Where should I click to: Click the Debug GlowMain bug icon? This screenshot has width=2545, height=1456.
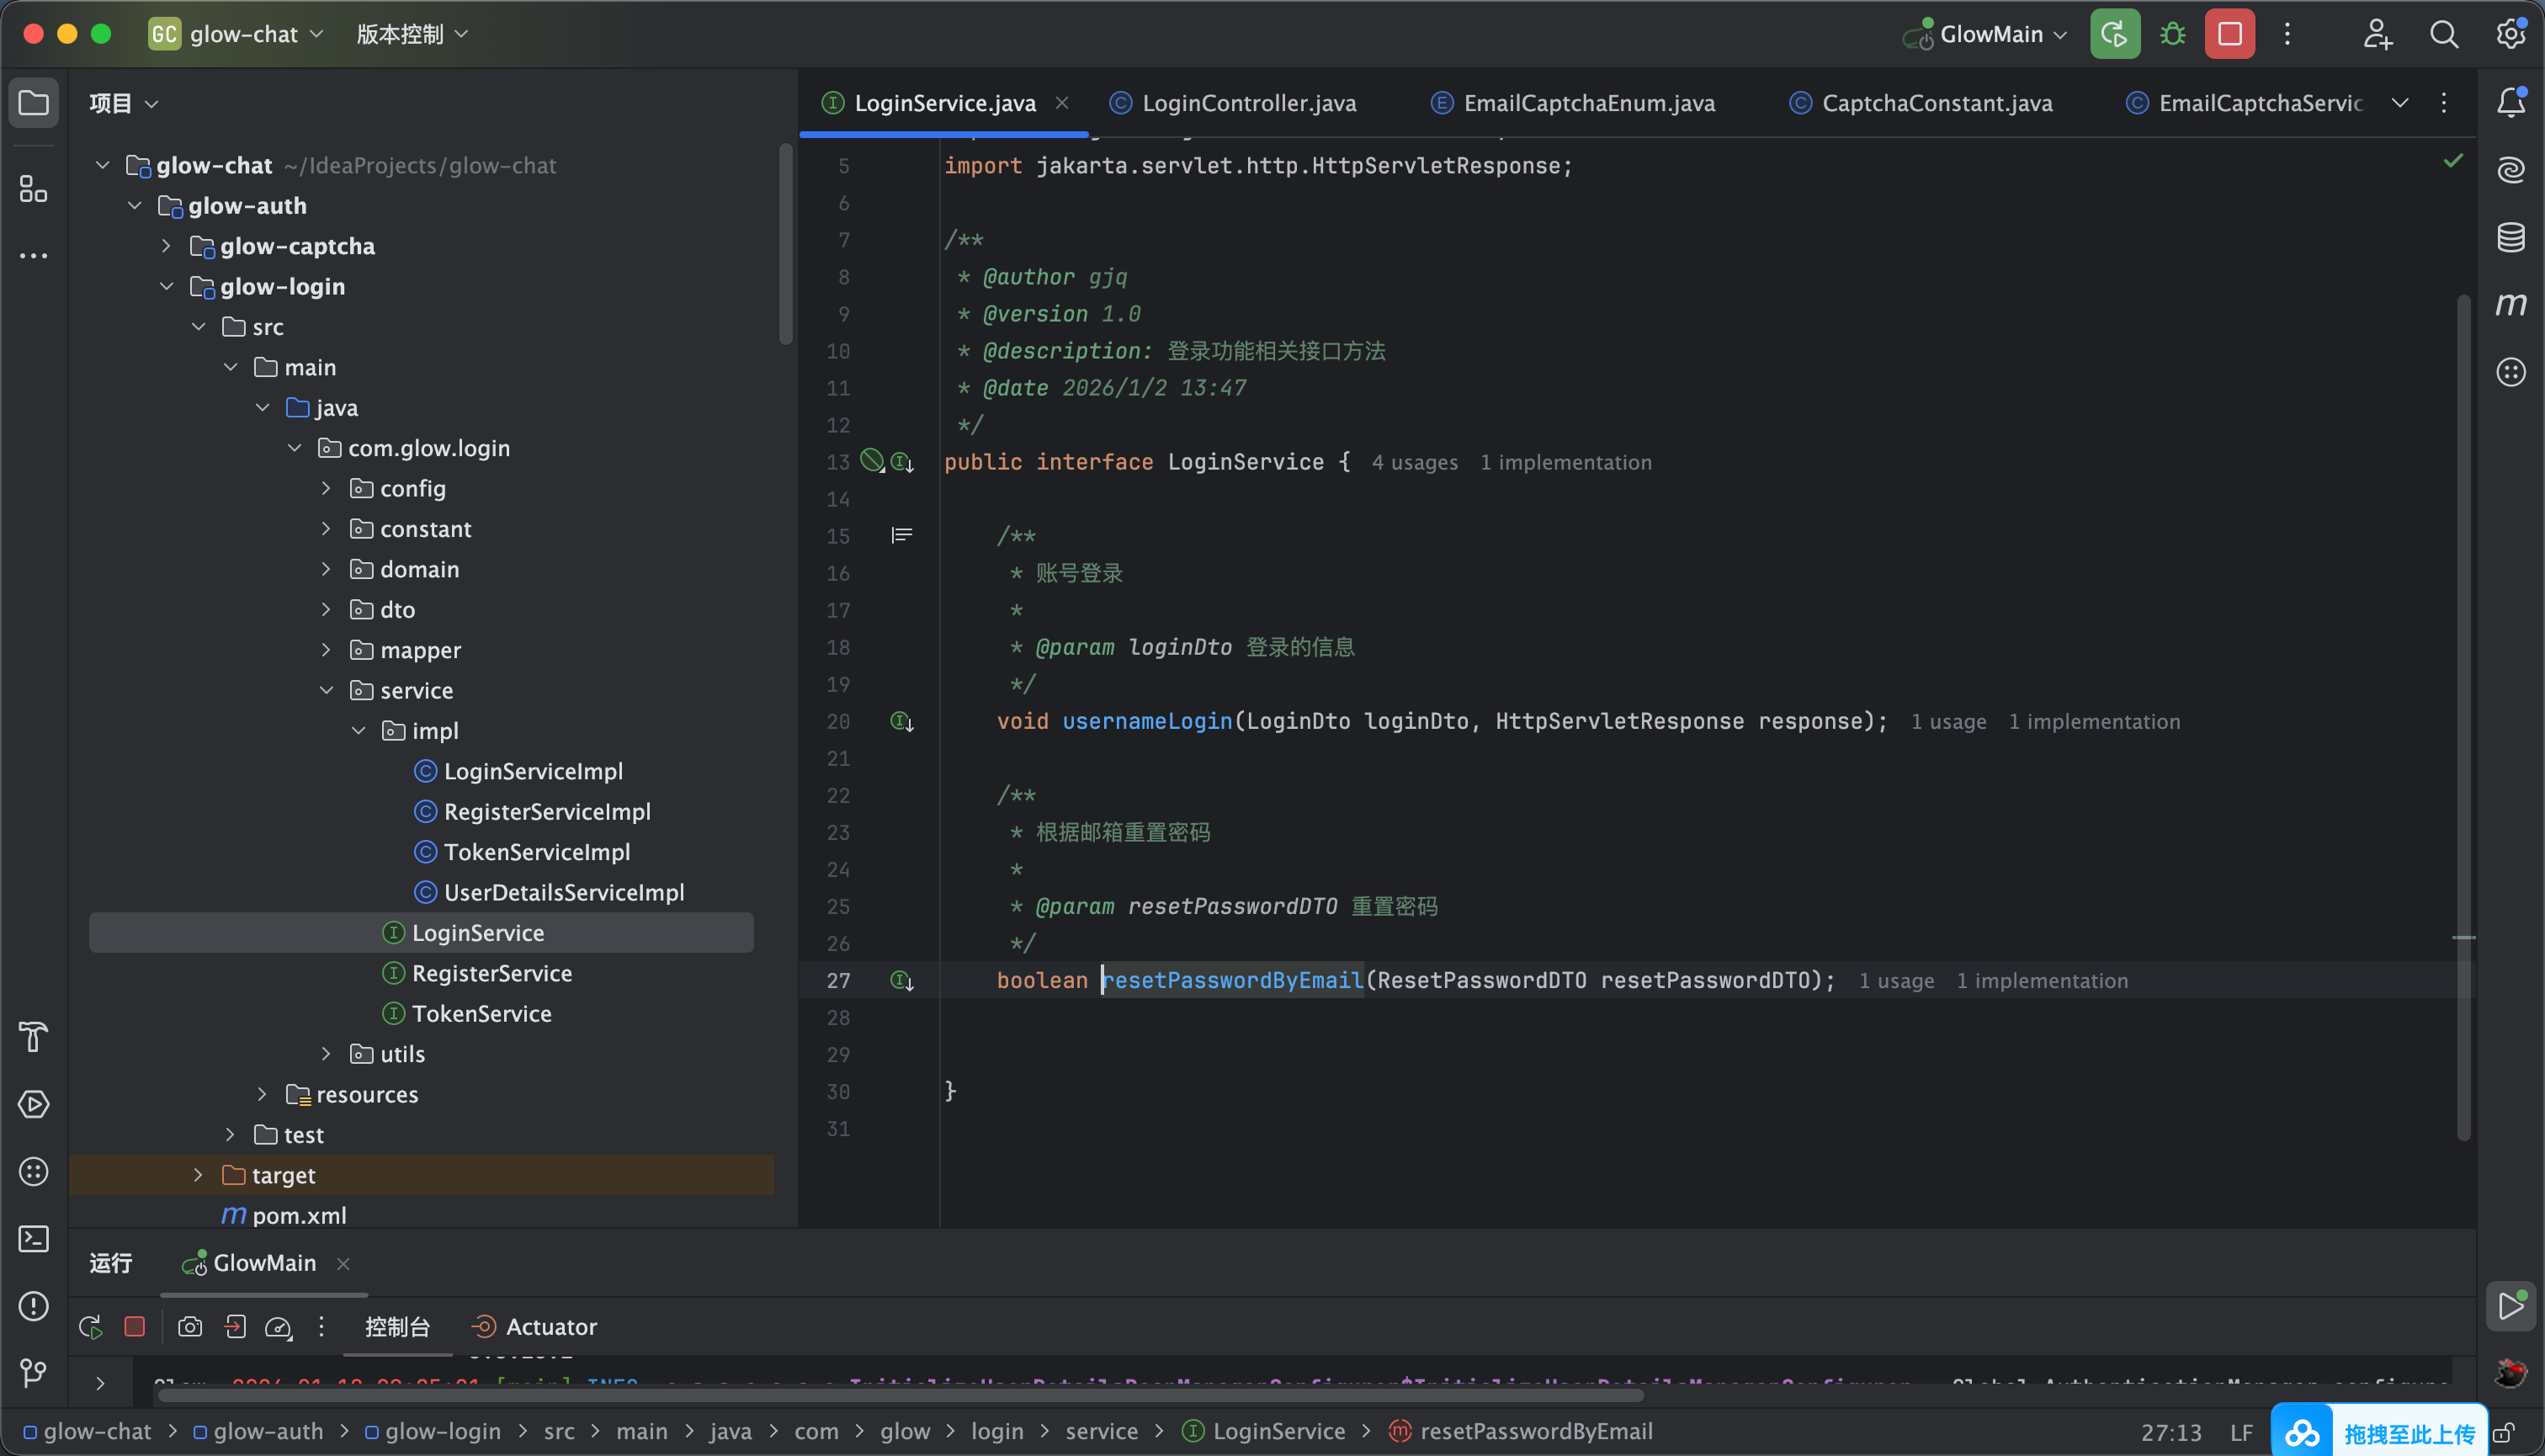click(2172, 34)
